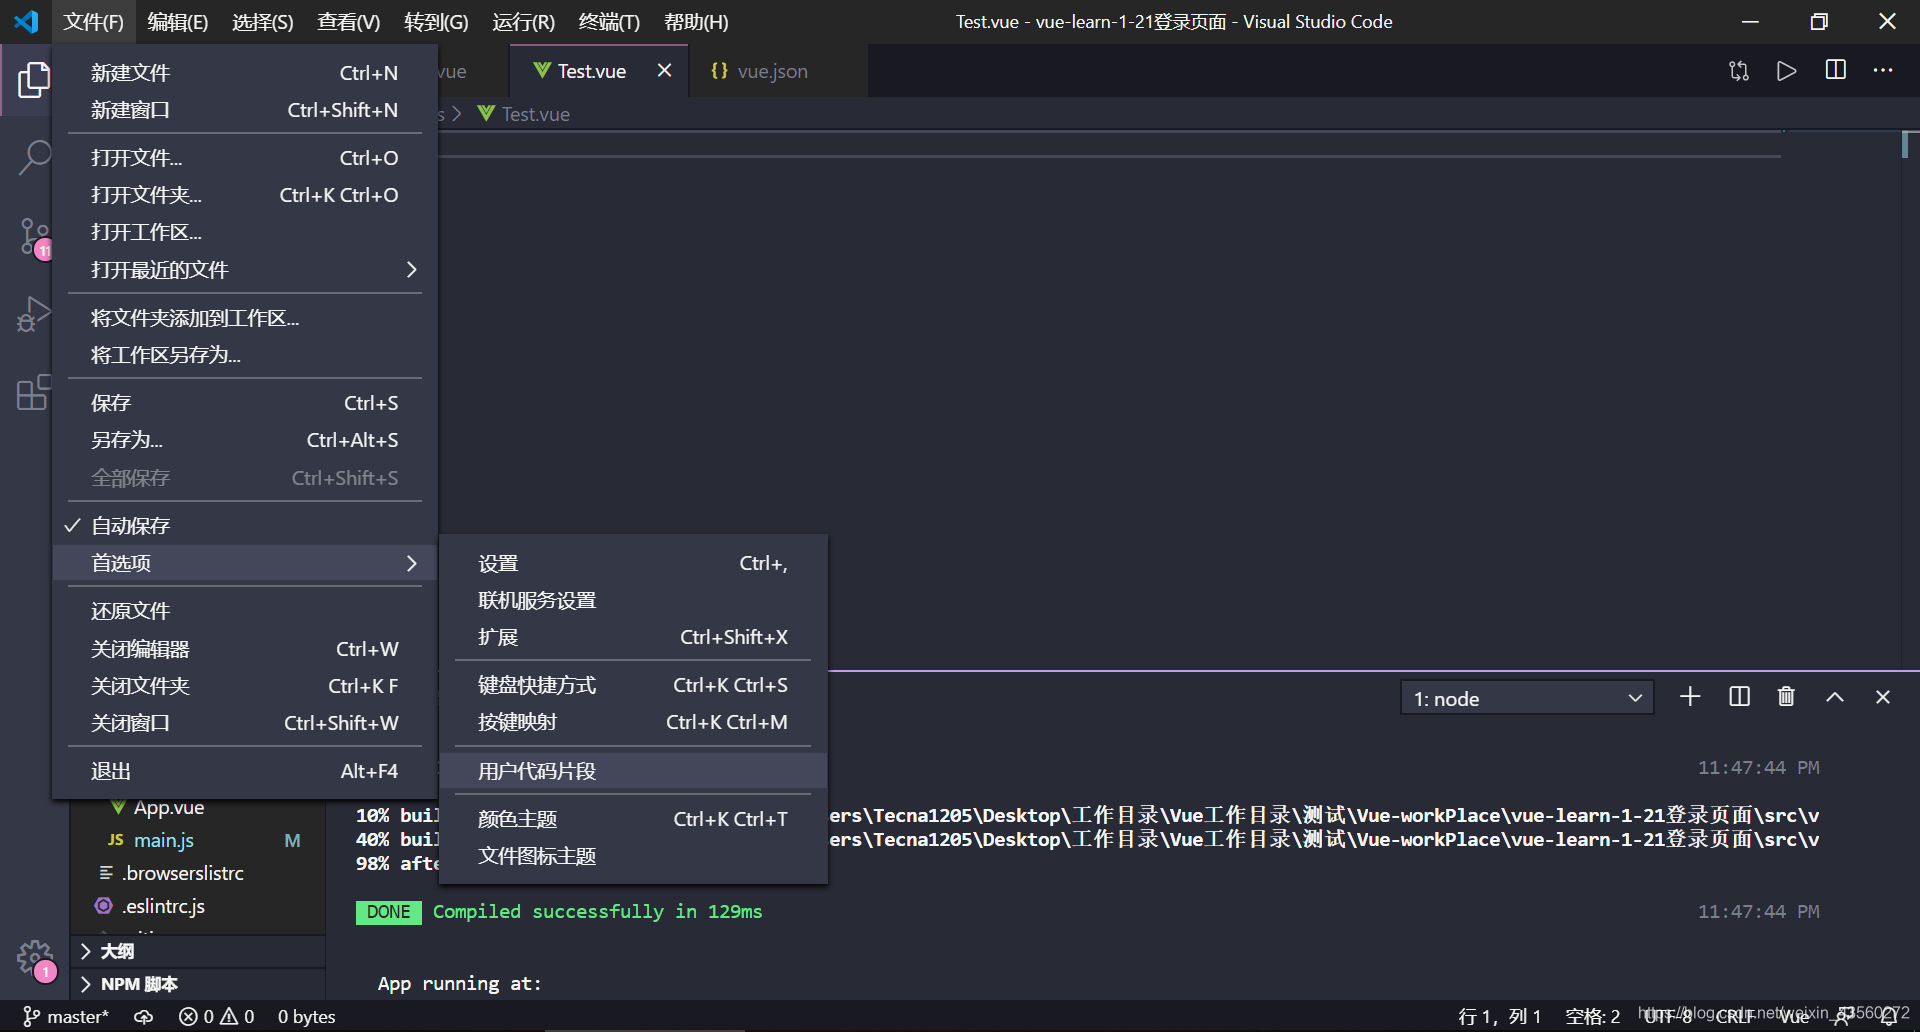Split the editor to the right
The image size is (1920, 1032).
[1836, 70]
